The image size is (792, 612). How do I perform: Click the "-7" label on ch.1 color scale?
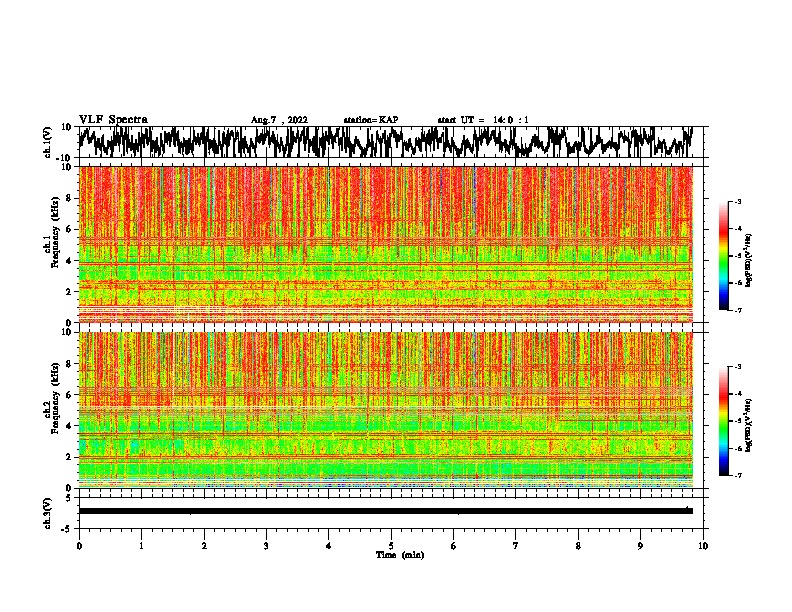point(738,310)
